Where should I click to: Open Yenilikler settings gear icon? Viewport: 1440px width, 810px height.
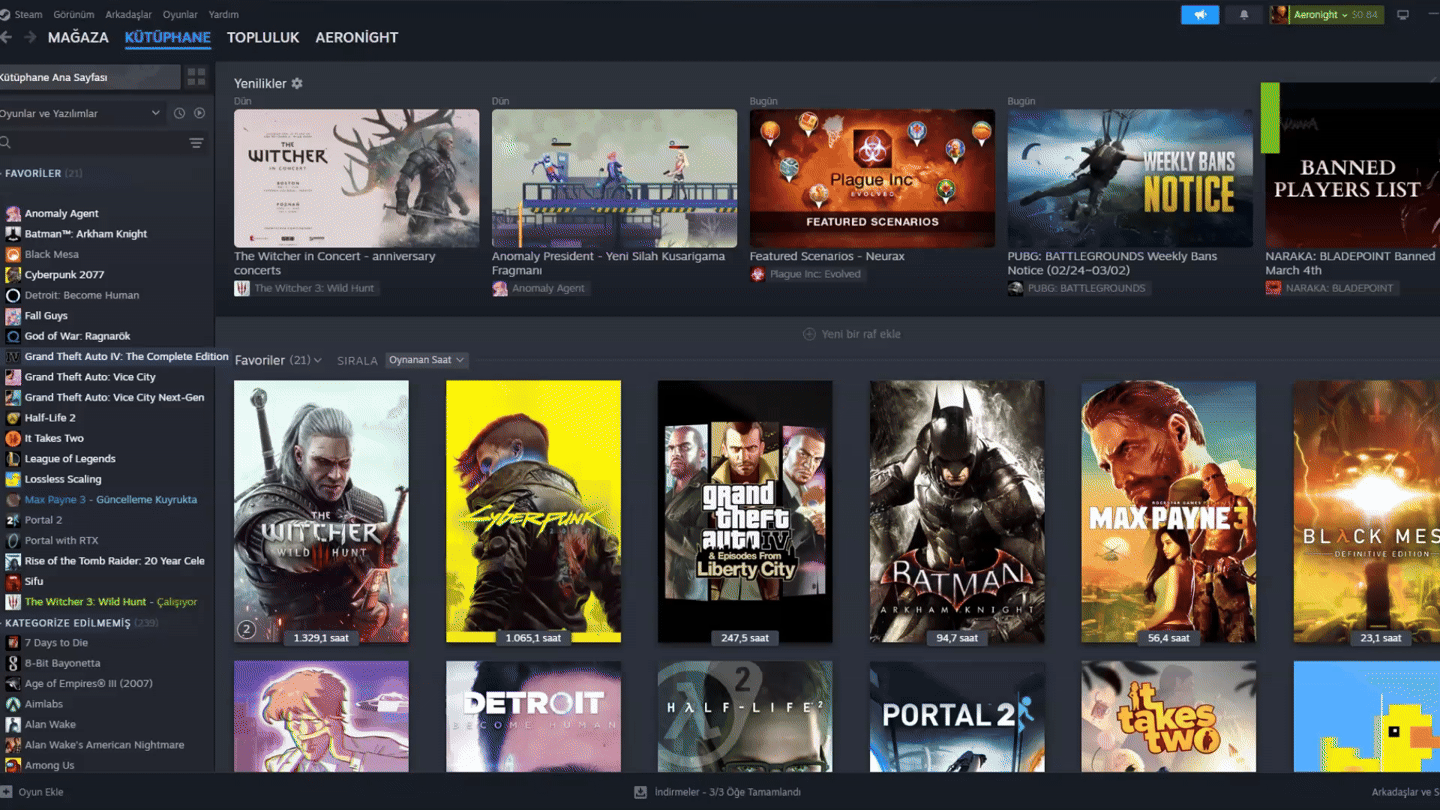[x=297, y=84]
